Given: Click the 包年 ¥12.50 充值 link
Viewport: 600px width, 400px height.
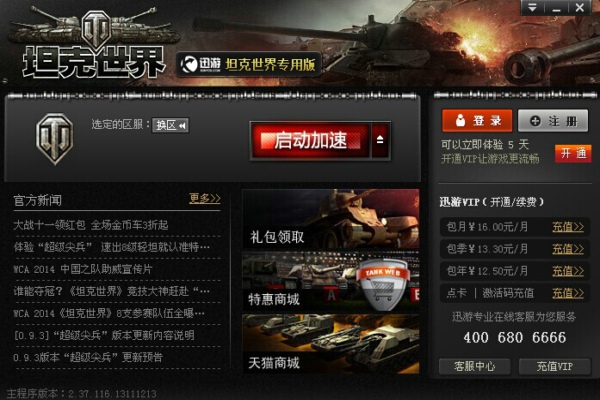Looking at the screenshot, I should tap(568, 271).
